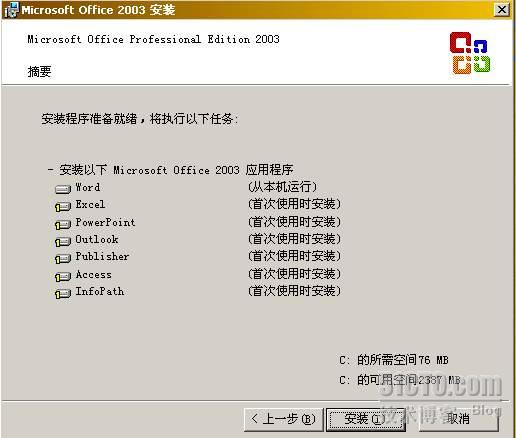Click the (从本机运行) status next to Word

coord(282,187)
